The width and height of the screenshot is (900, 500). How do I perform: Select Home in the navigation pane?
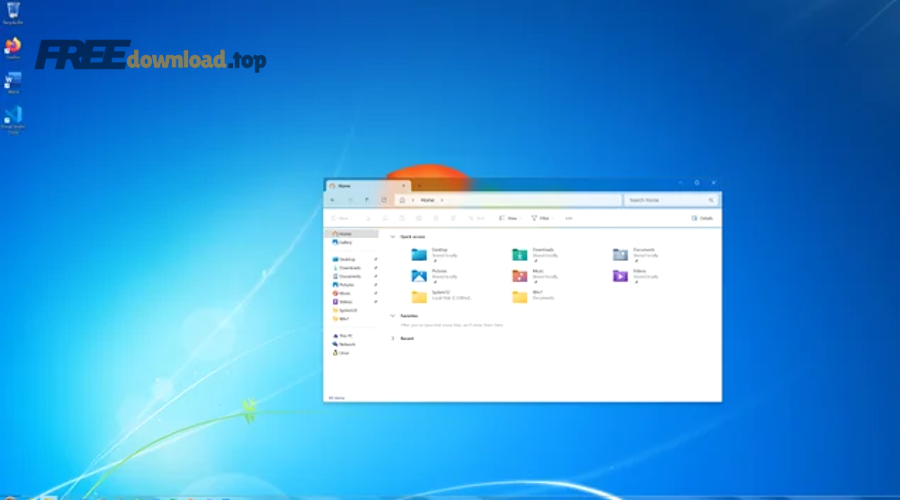tap(351, 234)
